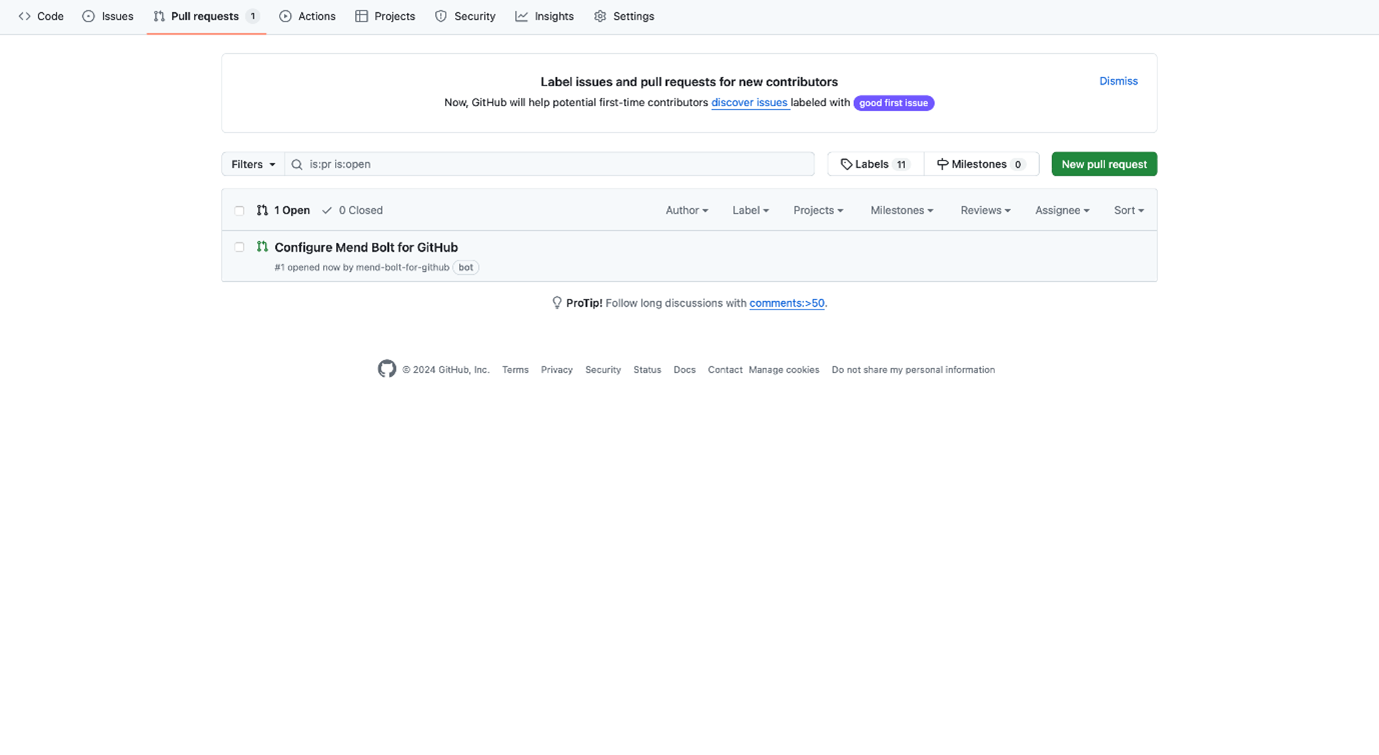Open the Code tab
1379x755 pixels.
(x=41, y=16)
